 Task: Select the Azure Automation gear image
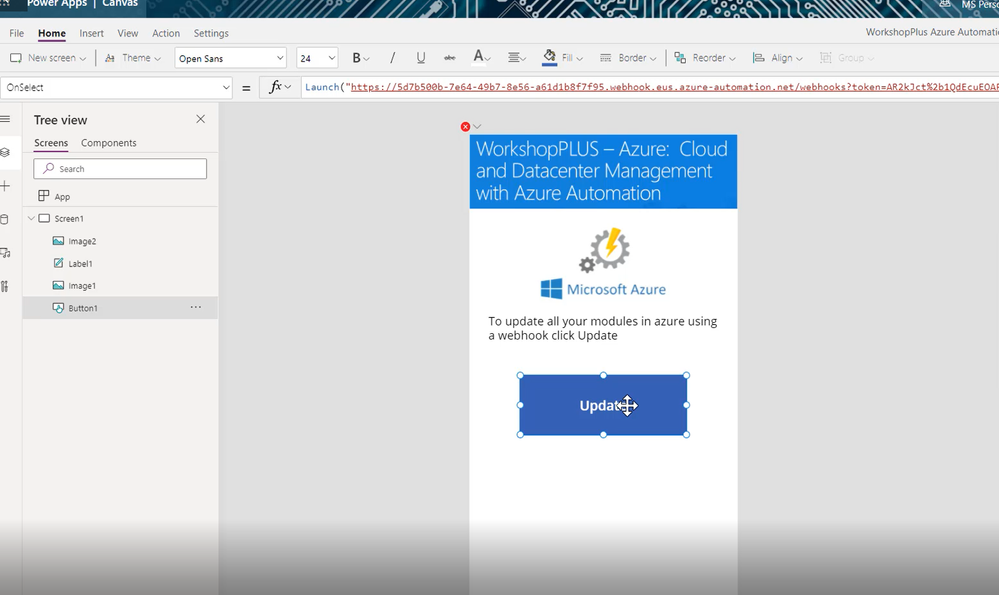click(605, 250)
